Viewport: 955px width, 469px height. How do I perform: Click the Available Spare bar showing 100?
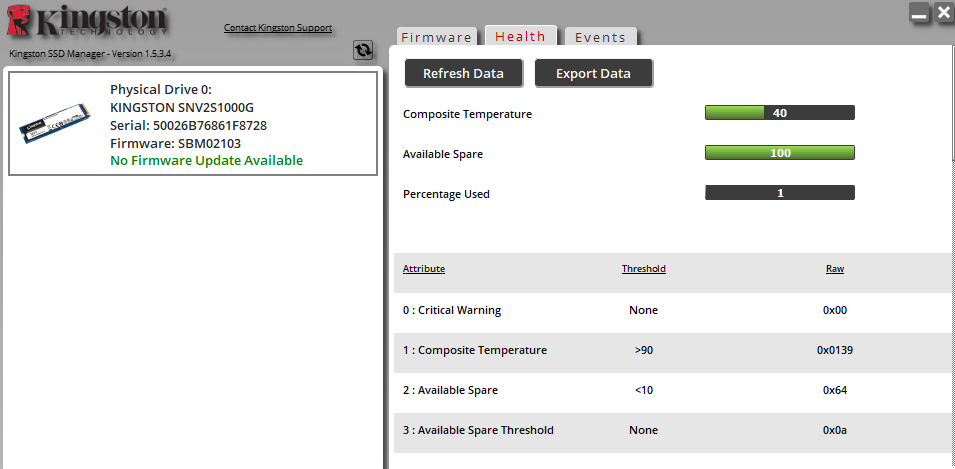(780, 153)
